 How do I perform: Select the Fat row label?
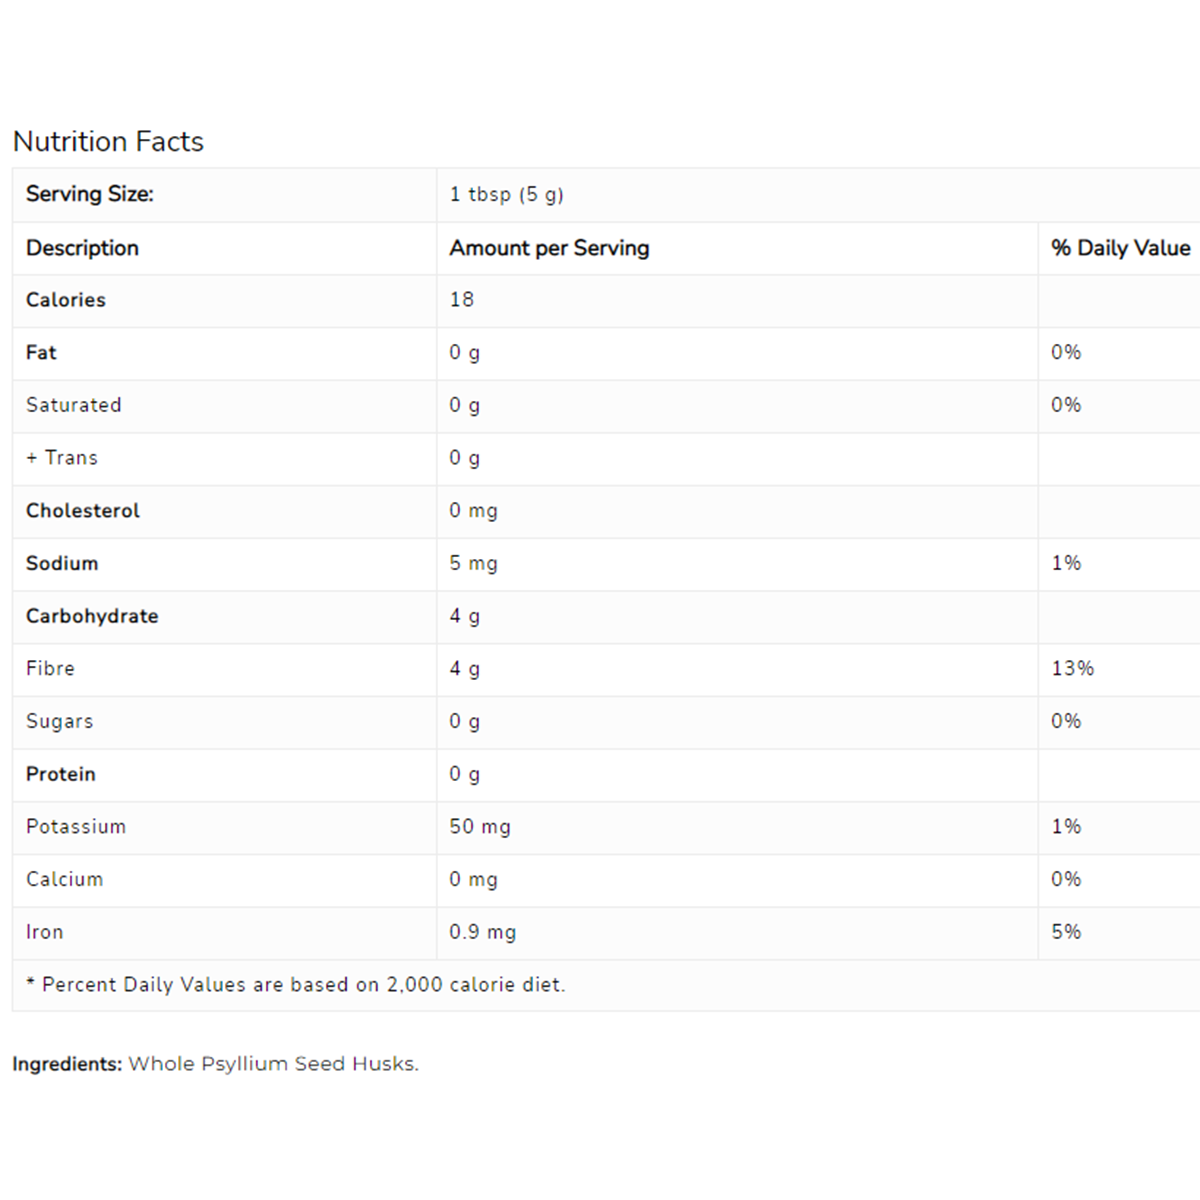pyautogui.click(x=41, y=353)
